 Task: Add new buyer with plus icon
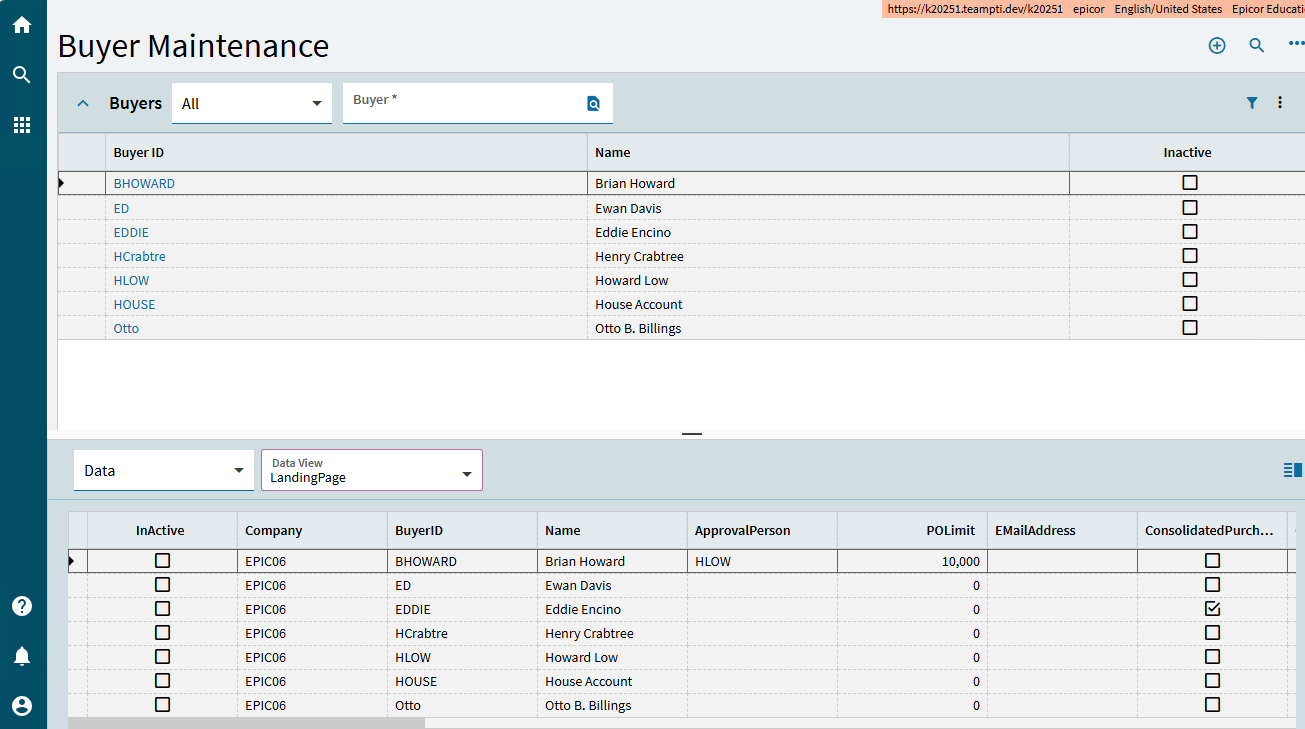tap(1217, 45)
